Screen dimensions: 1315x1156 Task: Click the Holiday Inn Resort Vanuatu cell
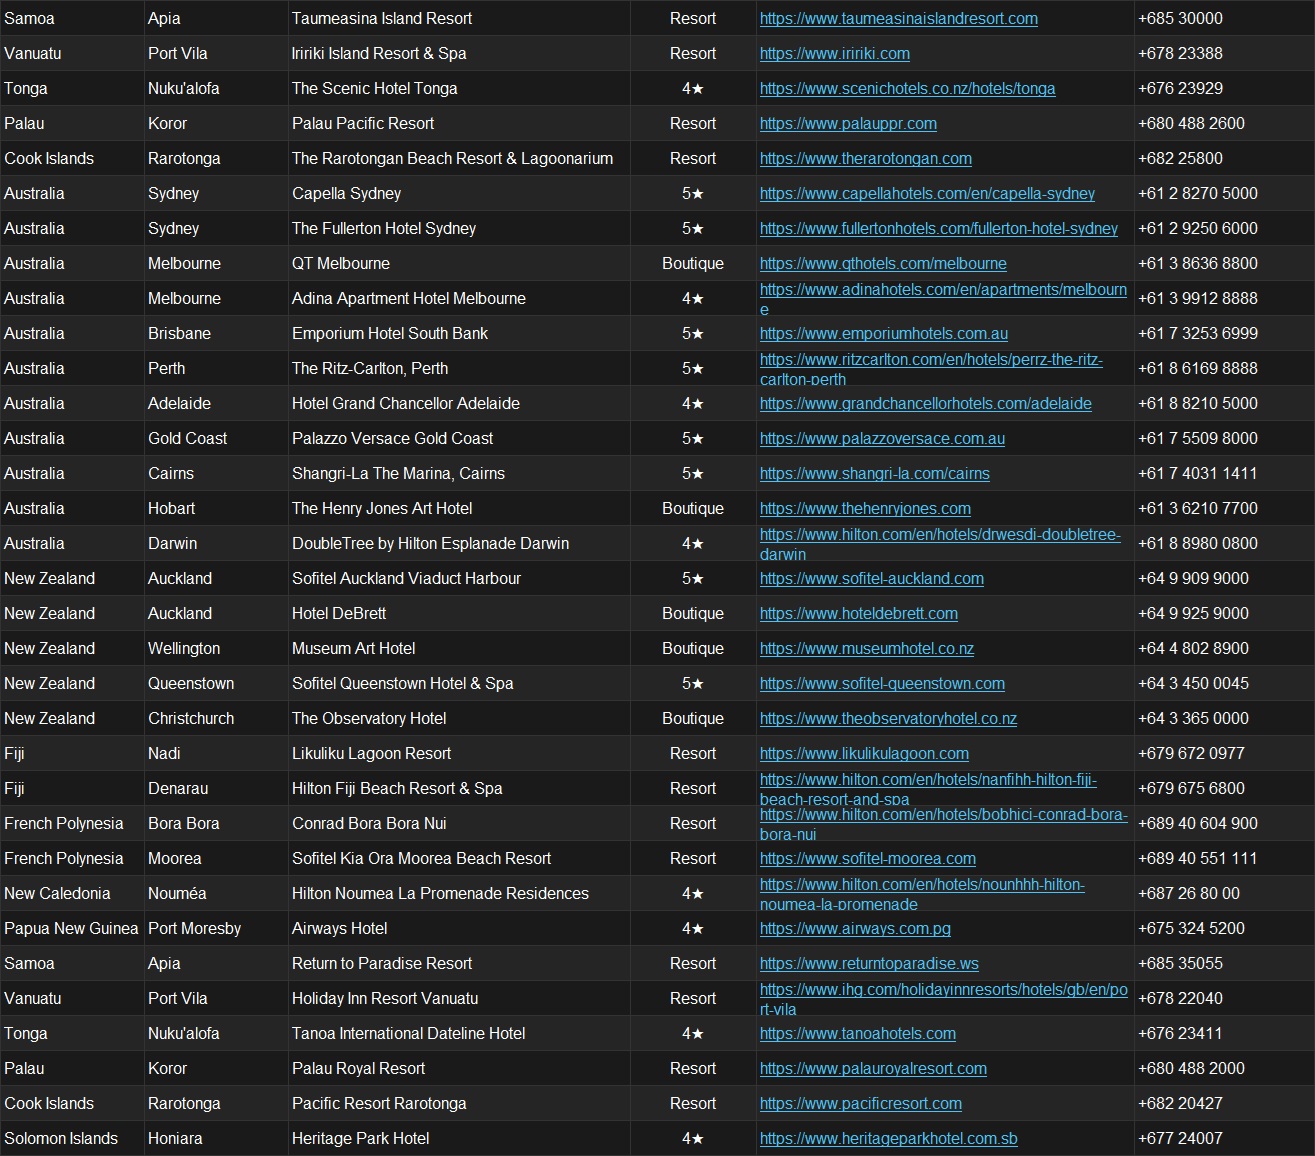tap(459, 998)
